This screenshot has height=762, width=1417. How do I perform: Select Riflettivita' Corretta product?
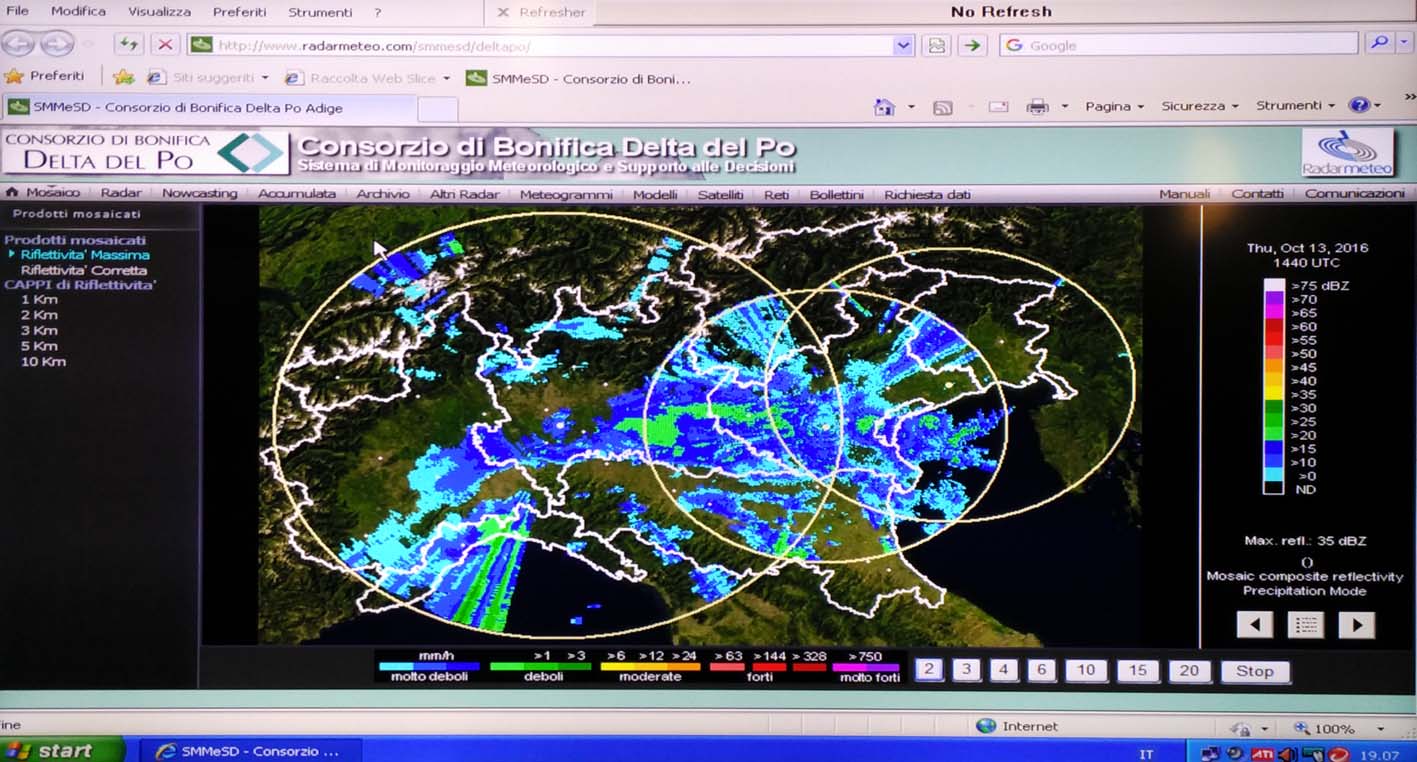[84, 270]
